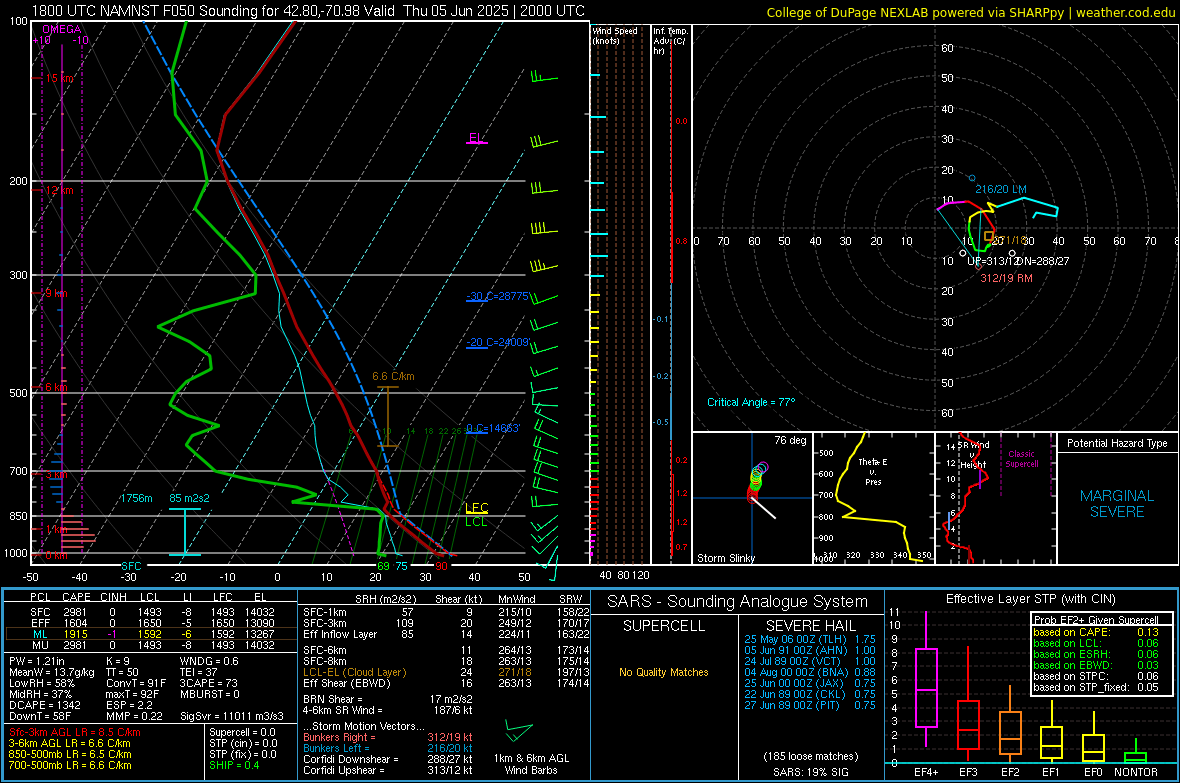Image resolution: width=1180 pixels, height=783 pixels.
Task: Click the green 'SHIP = 0.4' value
Action: coord(234,765)
